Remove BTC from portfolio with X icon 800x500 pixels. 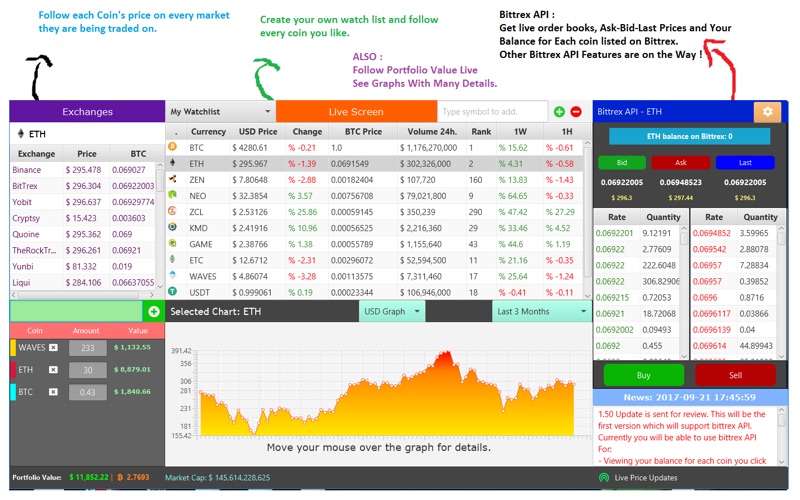53,392
